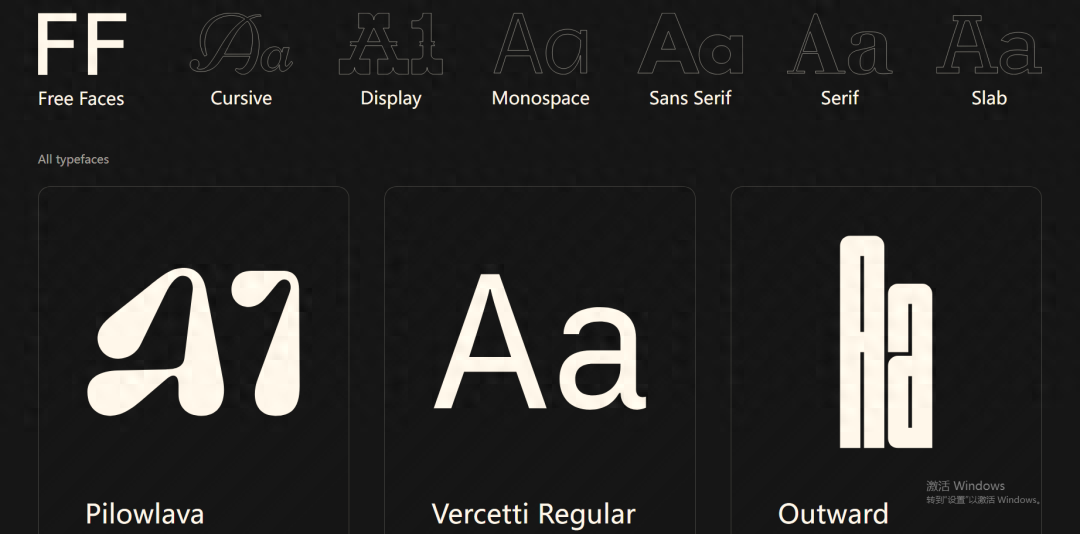Image resolution: width=1080 pixels, height=534 pixels.
Task: Show fonts under the Serif label
Action: [x=840, y=98]
